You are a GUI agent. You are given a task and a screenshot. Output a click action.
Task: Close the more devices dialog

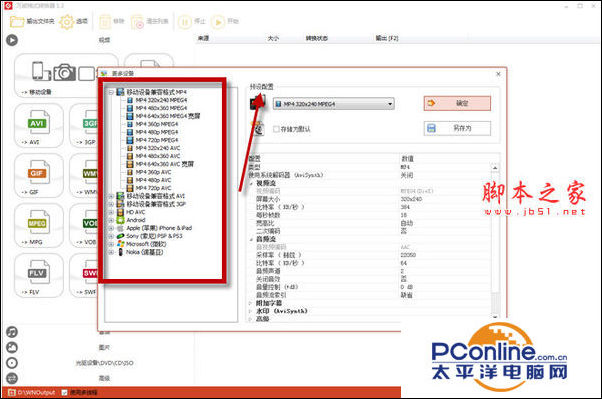pos(498,74)
